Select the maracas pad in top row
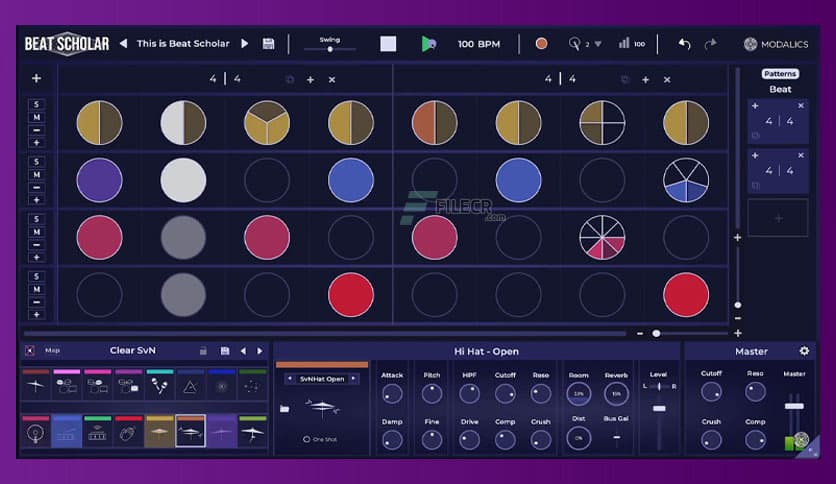This screenshot has height=484, width=836. tap(159, 385)
